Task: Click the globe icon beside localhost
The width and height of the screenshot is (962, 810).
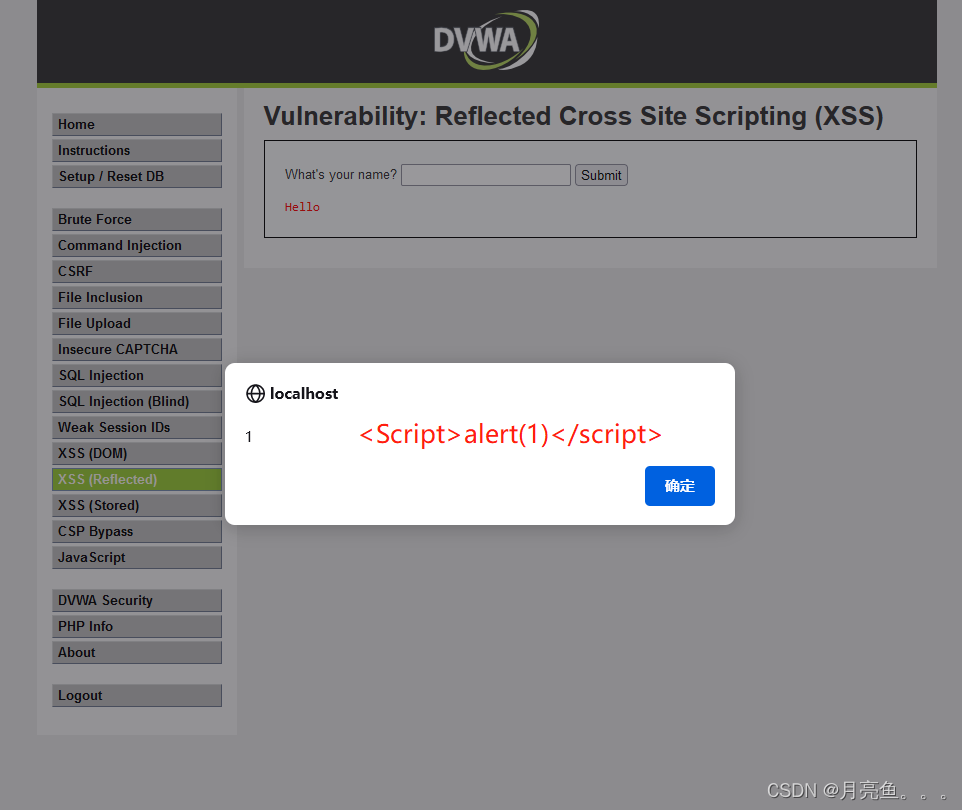Action: 255,393
